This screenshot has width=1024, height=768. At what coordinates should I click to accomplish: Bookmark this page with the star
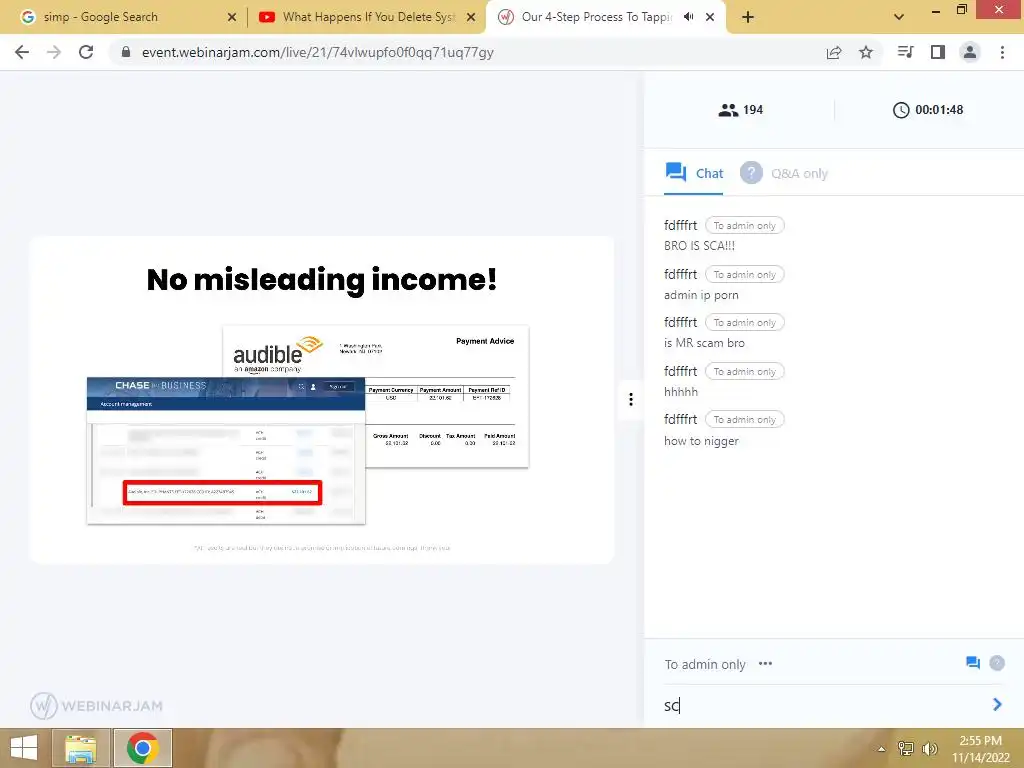(865, 52)
